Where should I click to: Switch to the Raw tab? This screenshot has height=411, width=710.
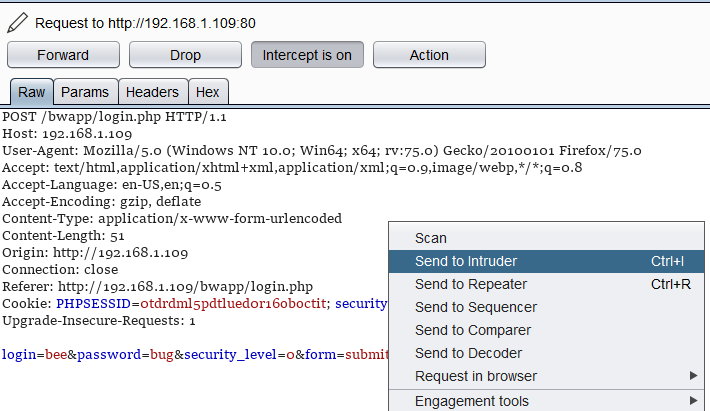(x=31, y=92)
